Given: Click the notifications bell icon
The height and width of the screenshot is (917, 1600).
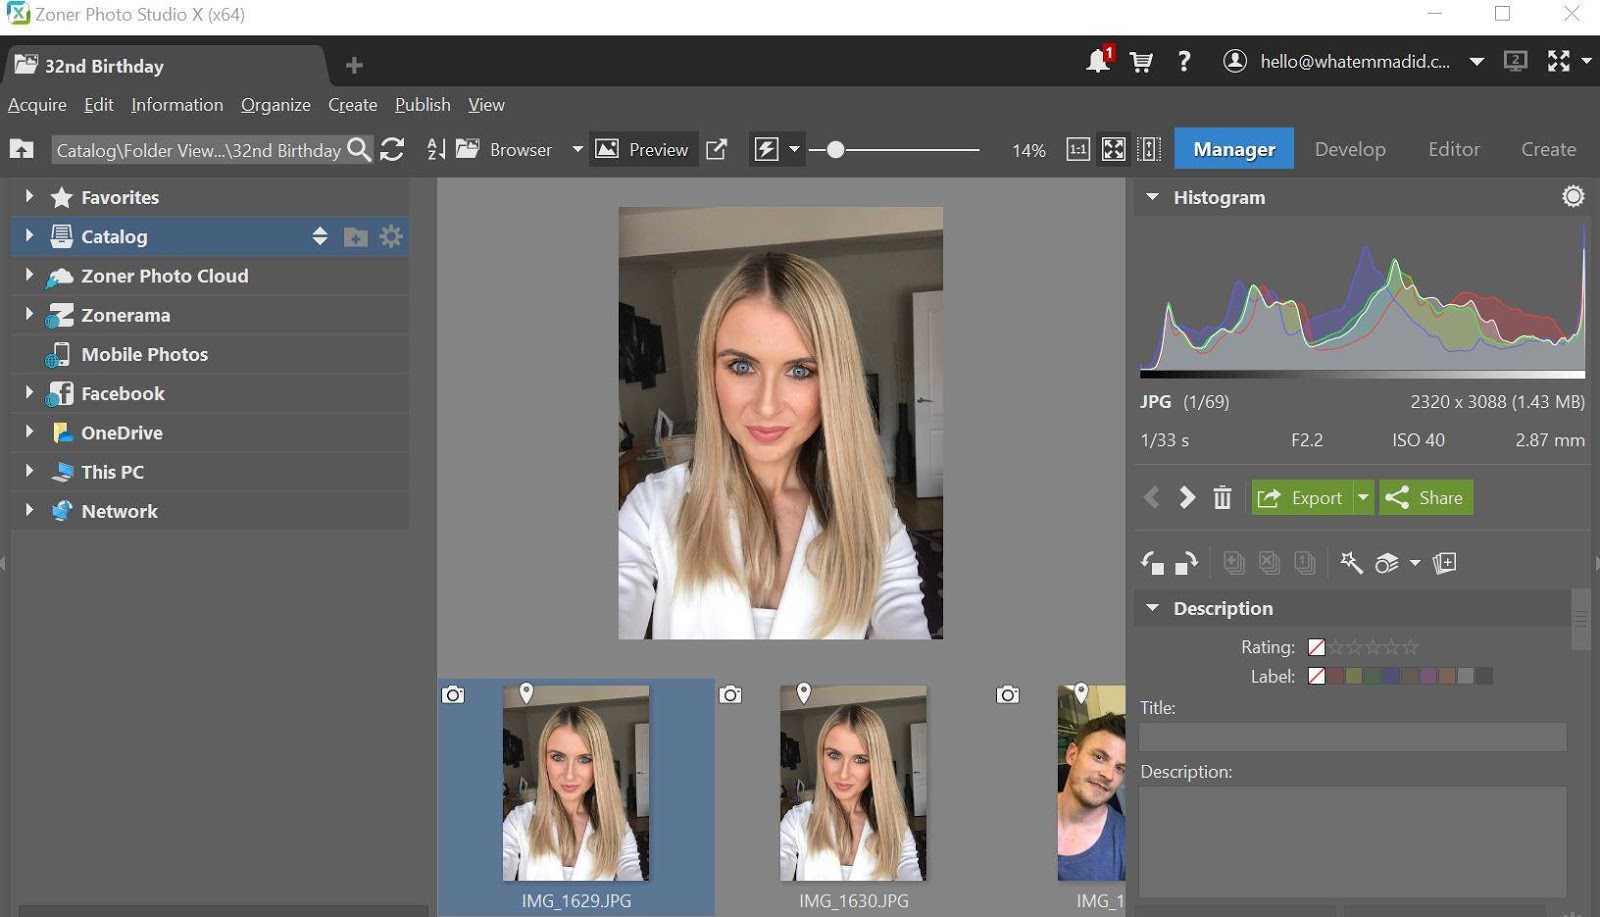Looking at the screenshot, I should pos(1098,62).
